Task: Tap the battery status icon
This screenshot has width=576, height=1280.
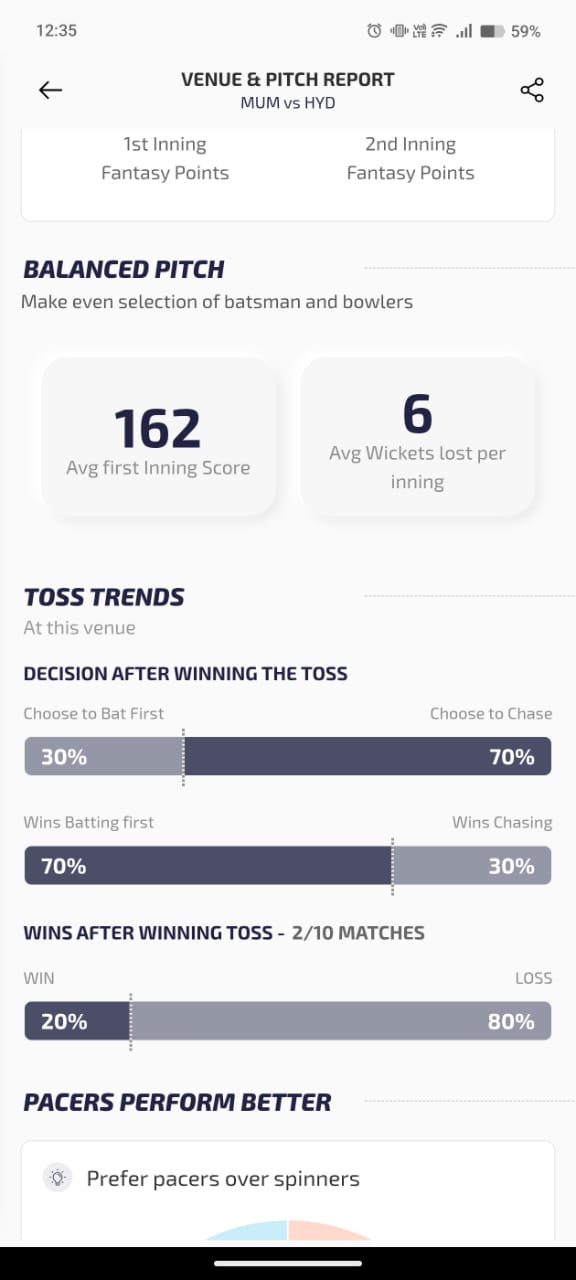Action: [x=491, y=31]
